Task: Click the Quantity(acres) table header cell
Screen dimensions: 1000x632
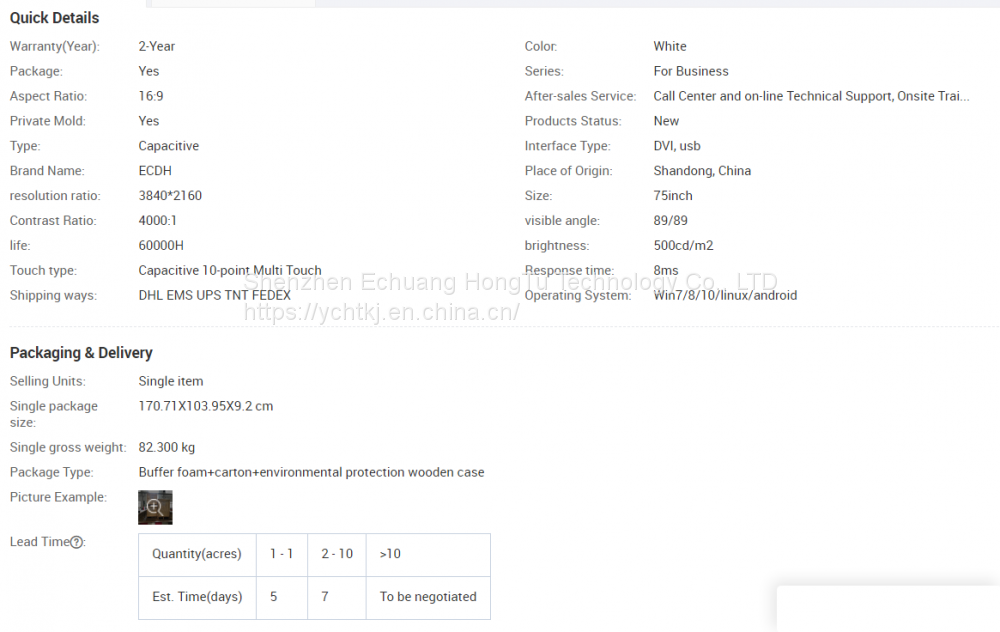Action: point(197,554)
